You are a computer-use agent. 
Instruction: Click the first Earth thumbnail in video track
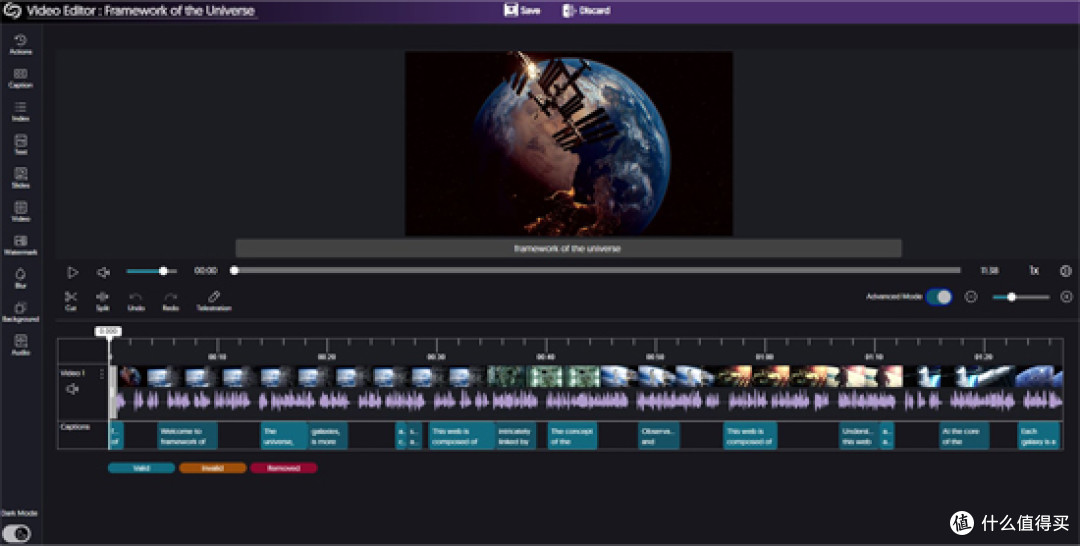point(129,376)
